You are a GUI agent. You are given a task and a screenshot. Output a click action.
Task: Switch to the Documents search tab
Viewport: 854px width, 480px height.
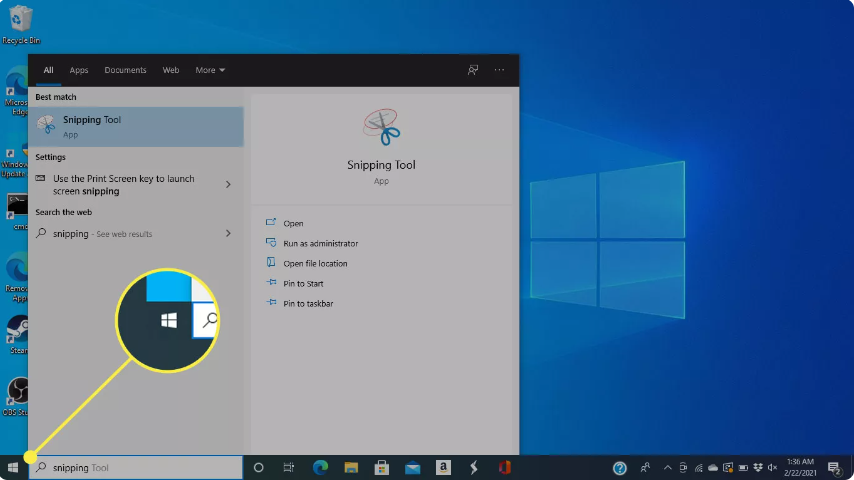point(125,70)
